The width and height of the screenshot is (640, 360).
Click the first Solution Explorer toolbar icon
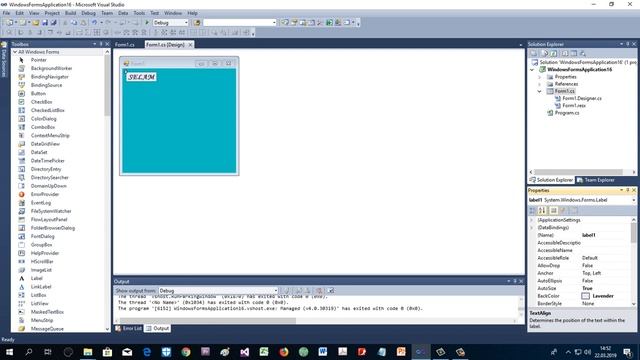click(x=533, y=53)
